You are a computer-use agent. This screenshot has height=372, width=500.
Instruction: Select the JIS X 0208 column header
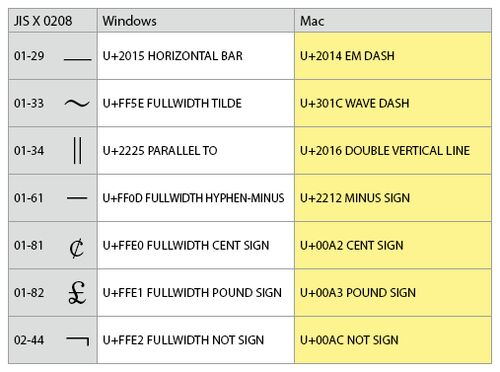(53, 21)
